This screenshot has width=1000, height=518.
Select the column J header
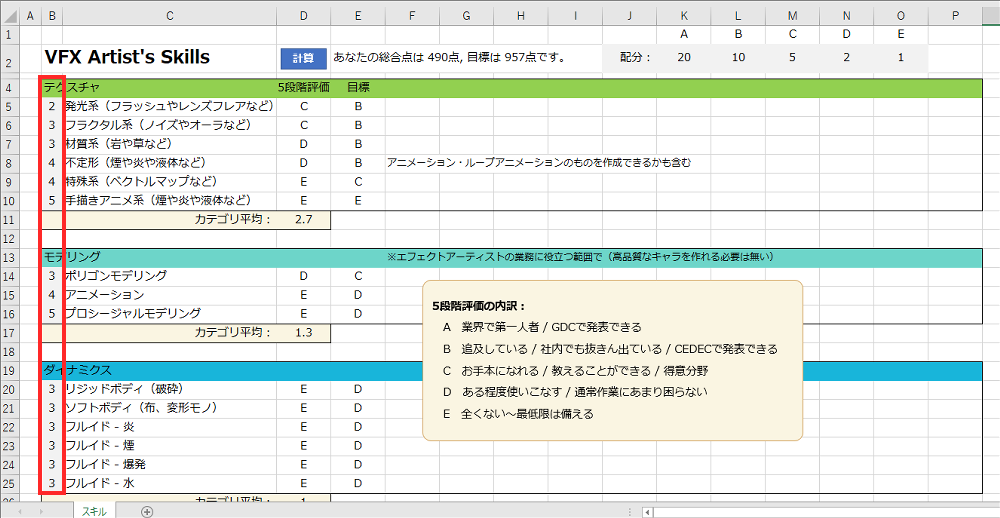(629, 17)
